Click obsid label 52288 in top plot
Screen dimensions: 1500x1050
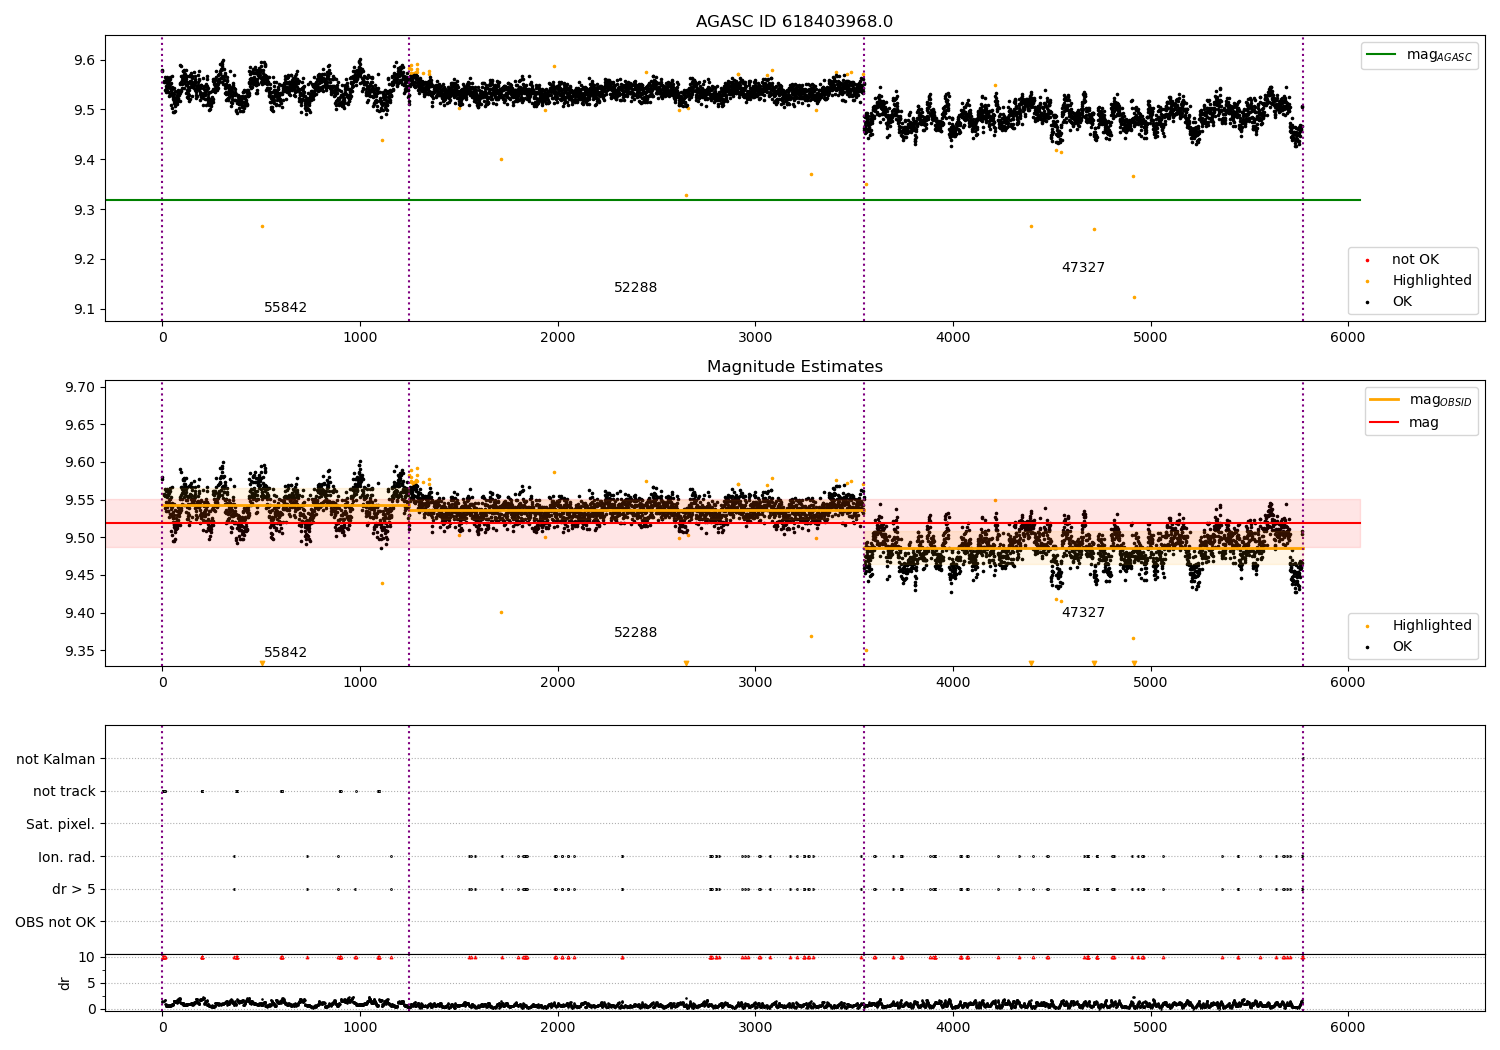[635, 288]
